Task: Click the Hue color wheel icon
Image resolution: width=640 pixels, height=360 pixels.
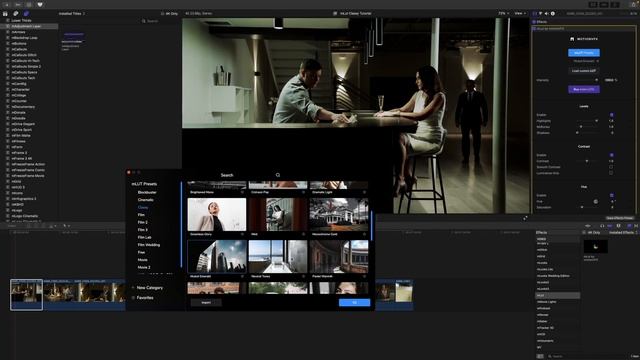Action: click(596, 202)
